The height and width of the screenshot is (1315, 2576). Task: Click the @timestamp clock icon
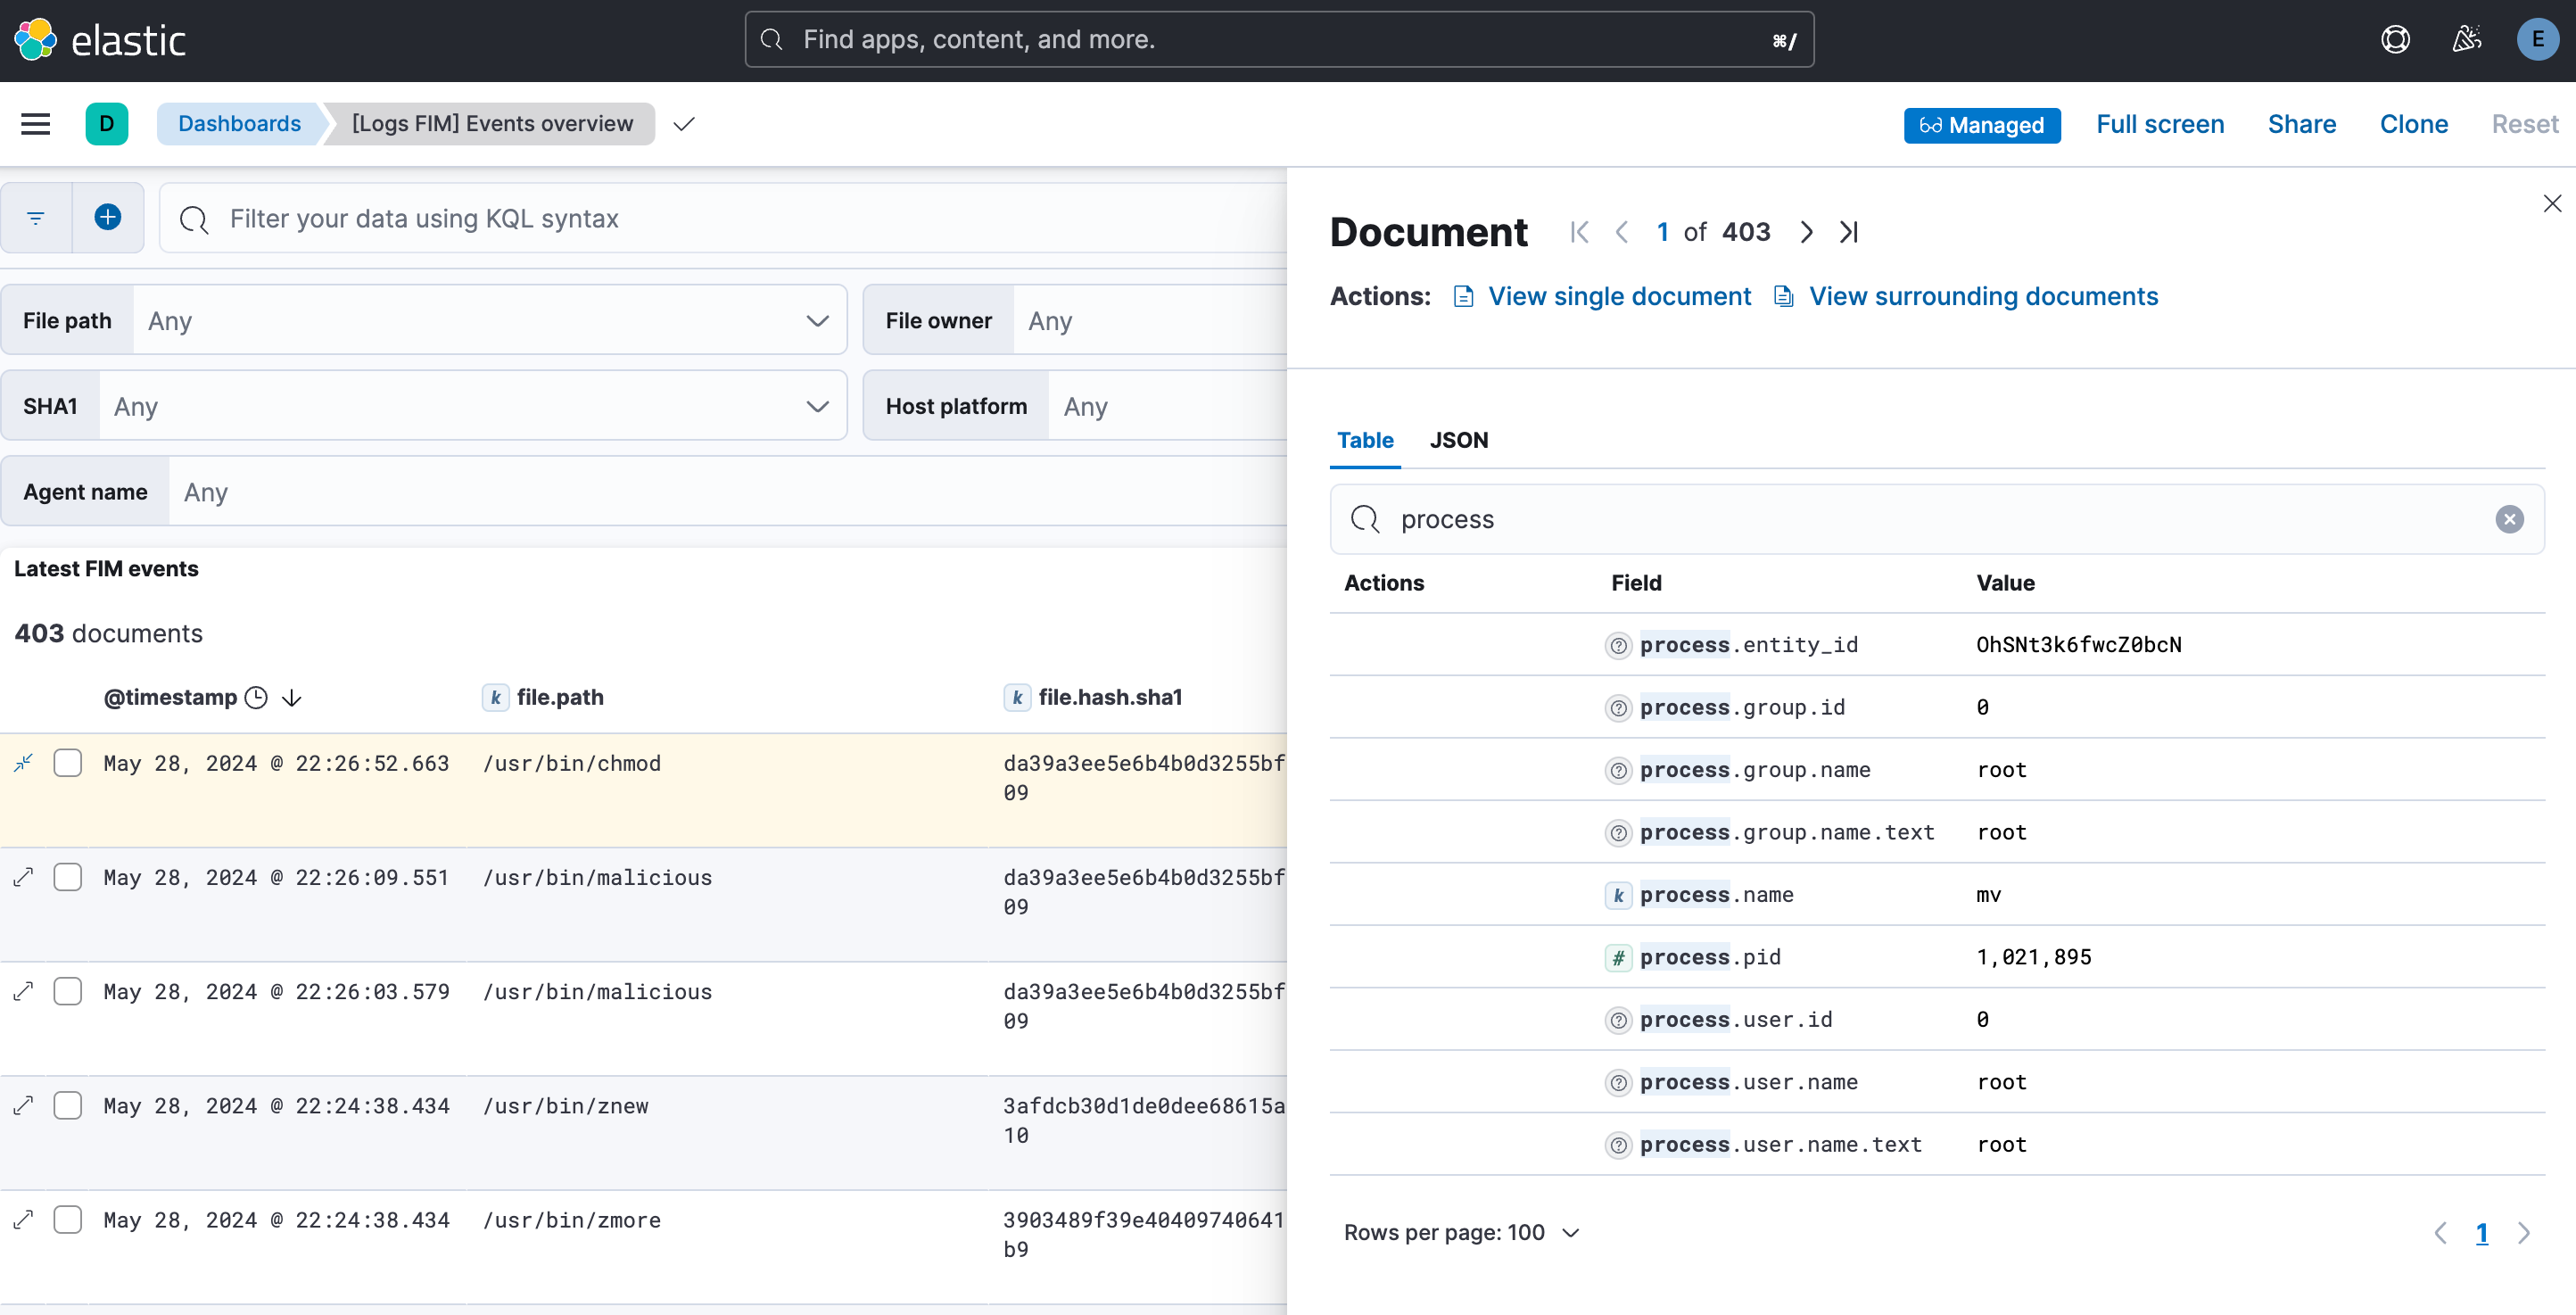click(x=256, y=697)
